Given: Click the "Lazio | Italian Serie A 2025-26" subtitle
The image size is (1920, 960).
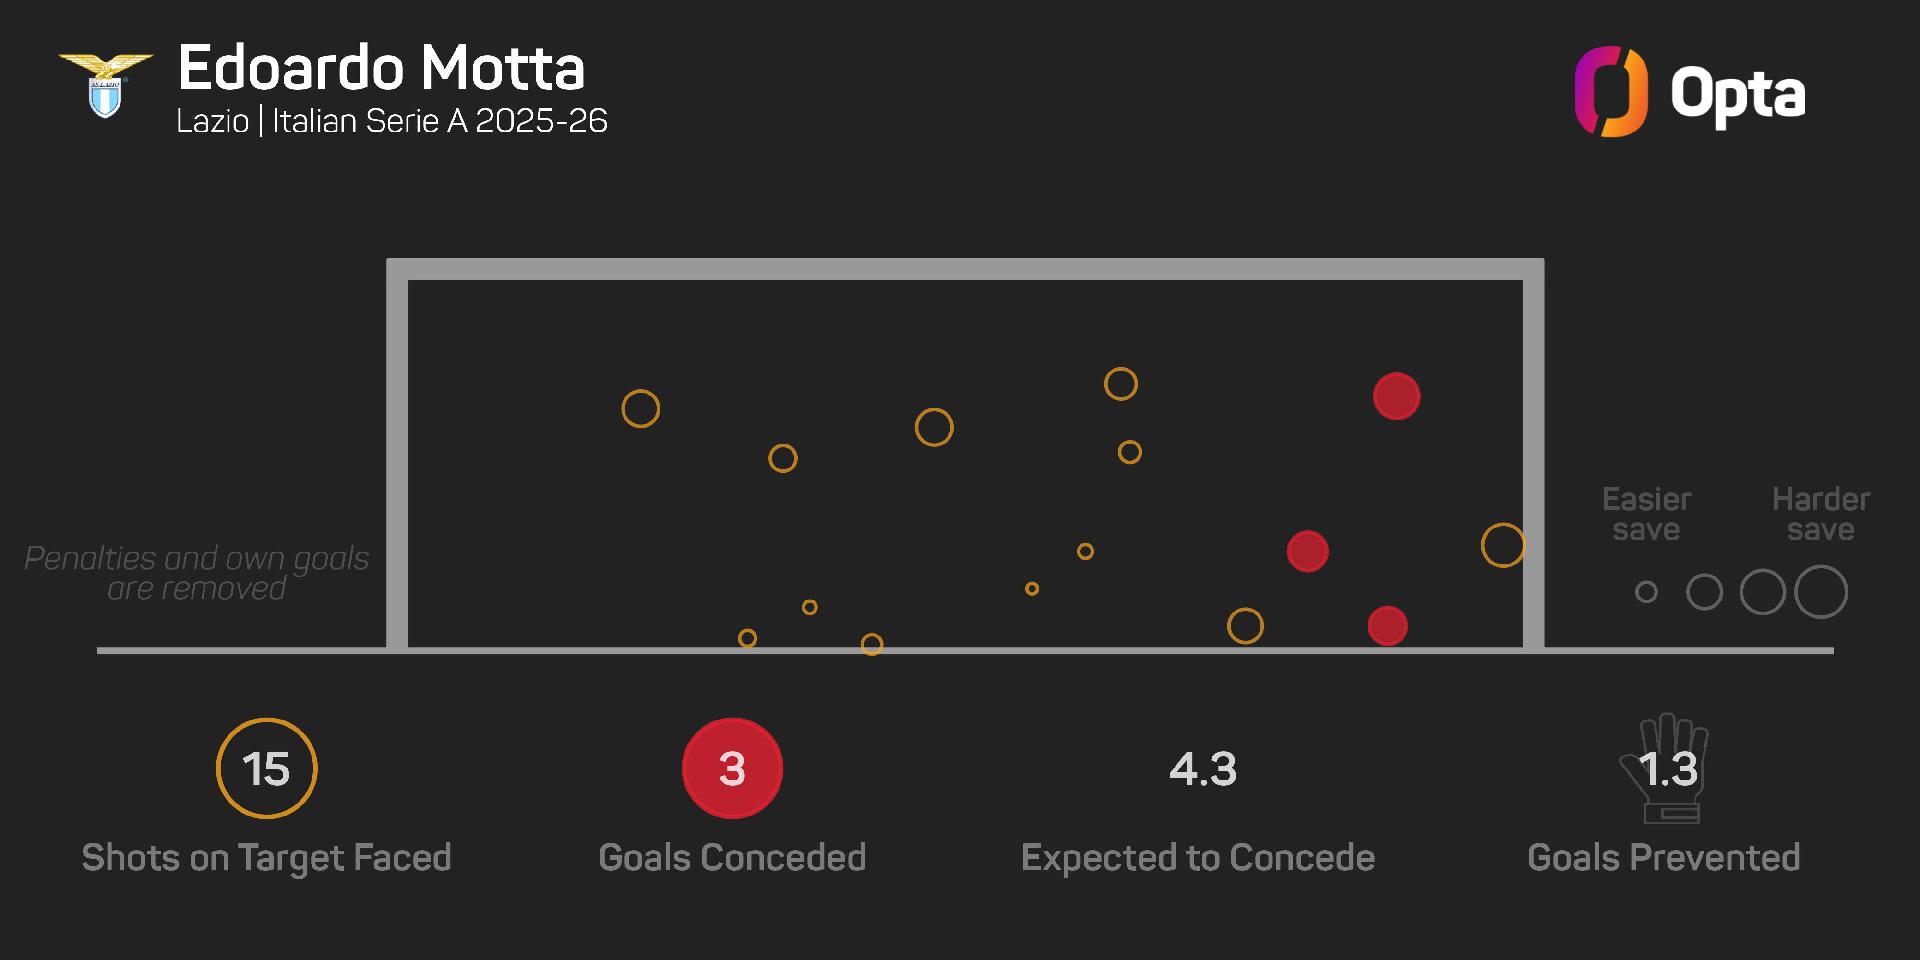Looking at the screenshot, I should click(x=392, y=121).
